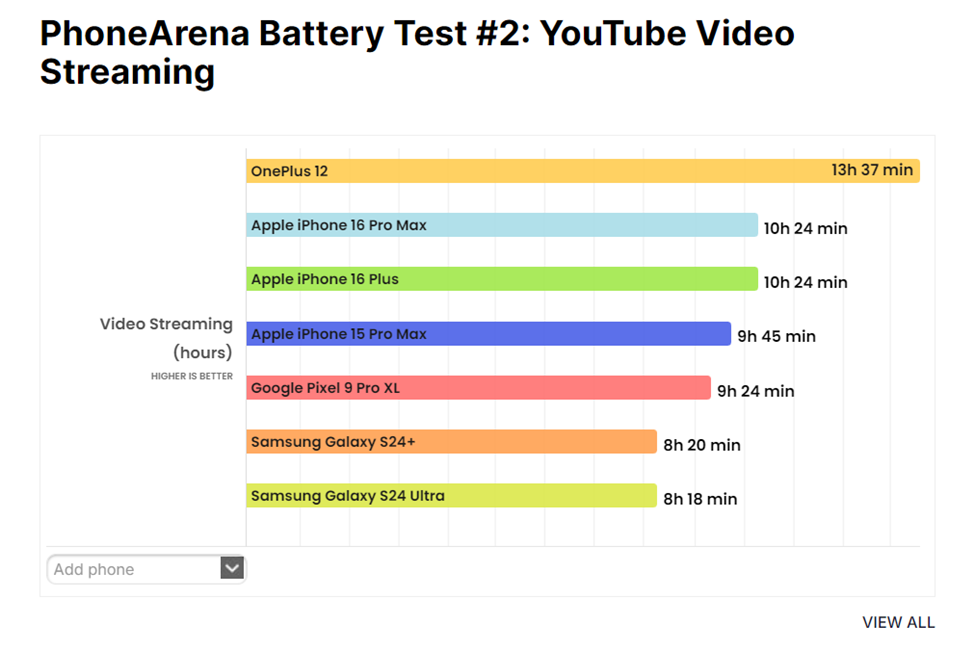Select the Apple iPhone 16 Plus green bar
Screen dimensions: 975x650
point(501,279)
